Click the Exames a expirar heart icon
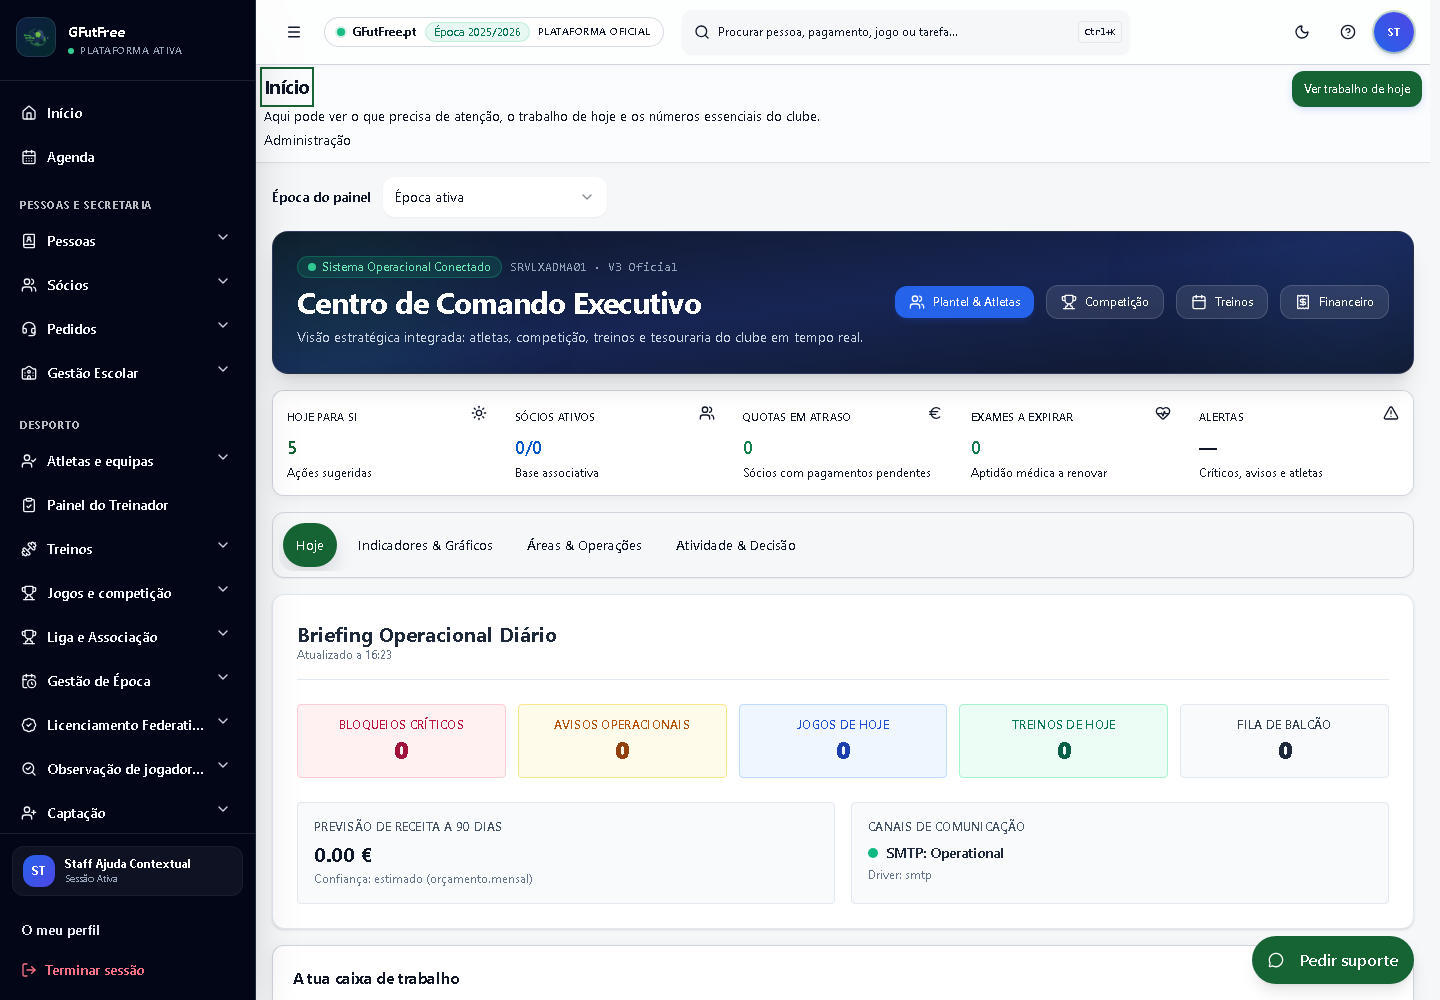 1163,413
